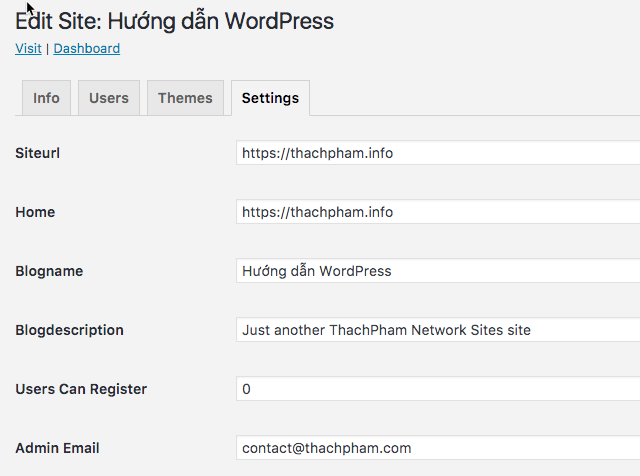Go to the Dashboard link
Screen dimensions: 640x476
tap(87, 49)
